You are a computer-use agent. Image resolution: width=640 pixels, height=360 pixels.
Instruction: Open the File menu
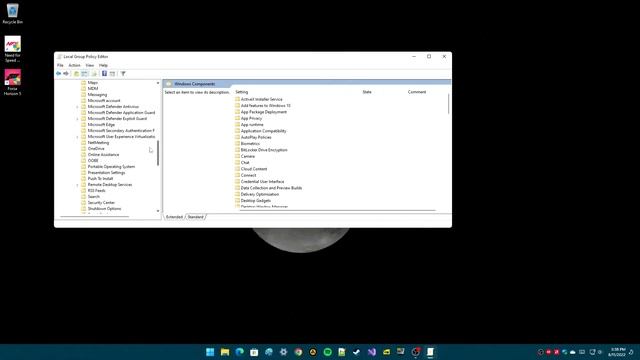[60, 65]
